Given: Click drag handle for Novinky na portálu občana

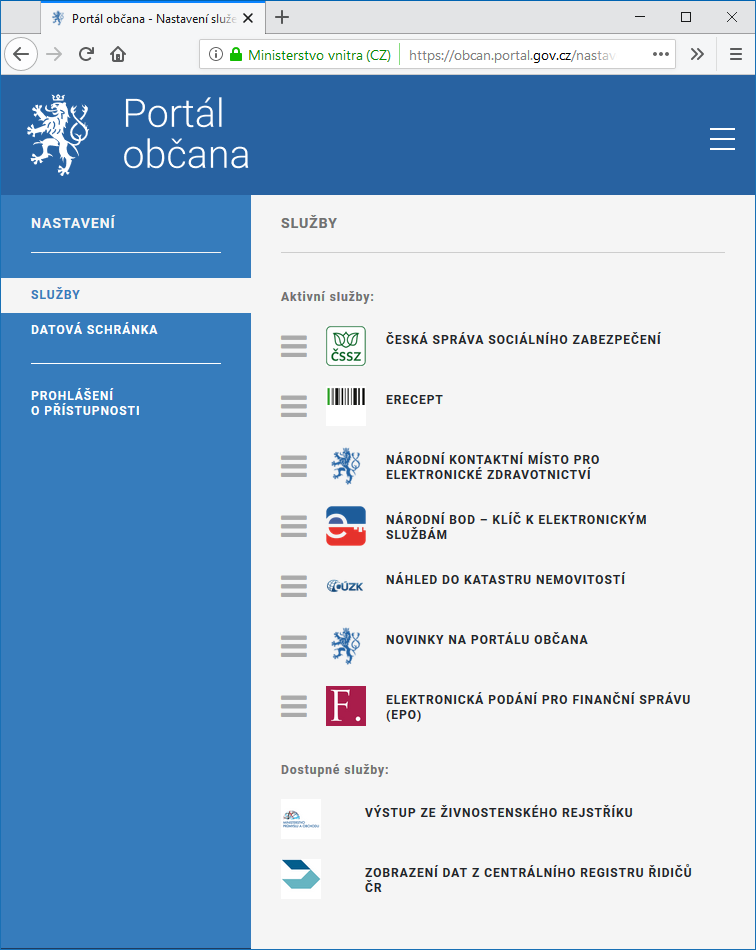Looking at the screenshot, I should (294, 646).
